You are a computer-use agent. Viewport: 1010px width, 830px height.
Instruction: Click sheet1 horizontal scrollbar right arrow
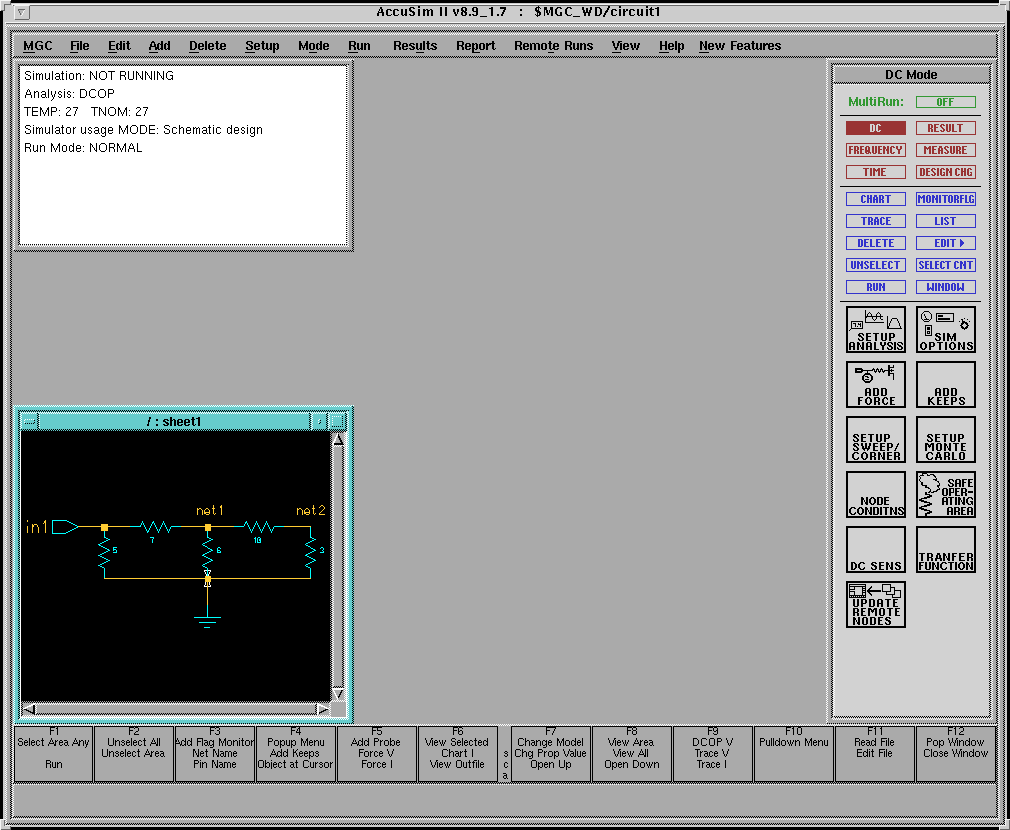click(x=323, y=709)
